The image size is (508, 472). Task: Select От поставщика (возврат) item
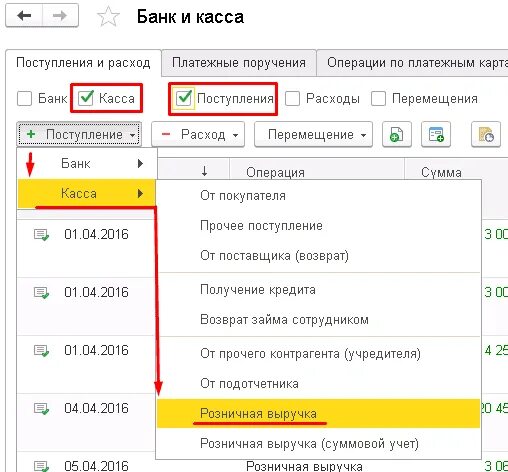click(318, 256)
